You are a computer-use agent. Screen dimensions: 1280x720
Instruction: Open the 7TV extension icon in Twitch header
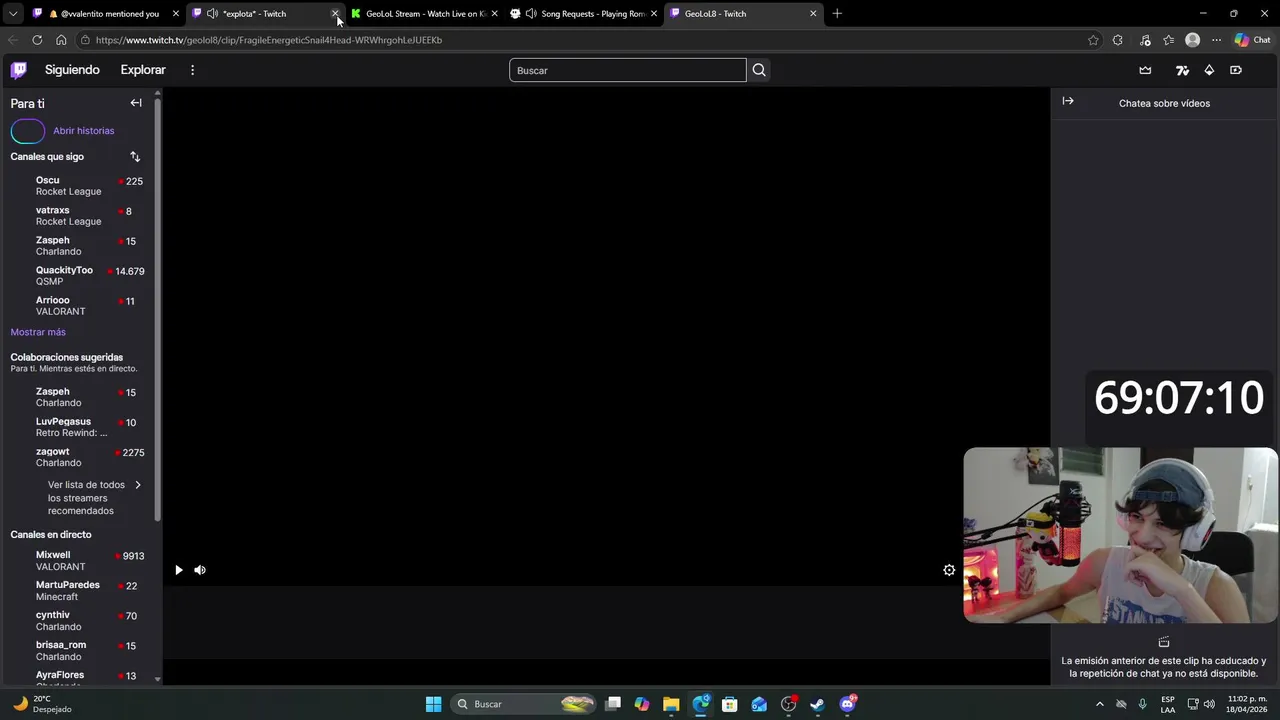click(1182, 70)
